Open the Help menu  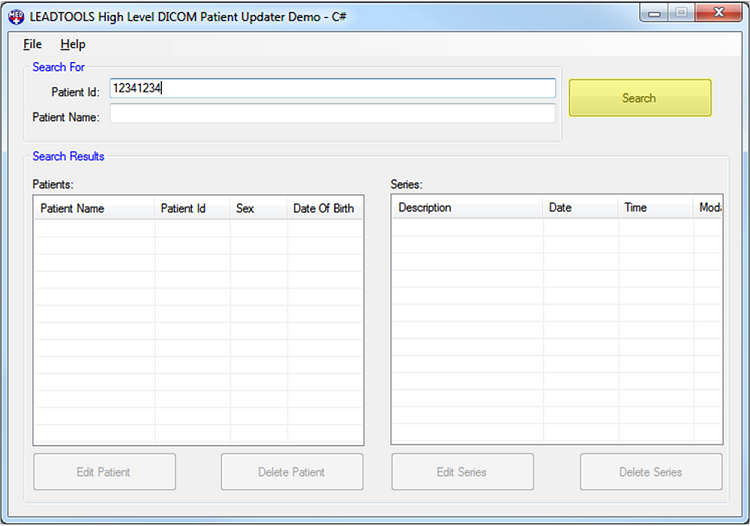pyautogui.click(x=73, y=44)
